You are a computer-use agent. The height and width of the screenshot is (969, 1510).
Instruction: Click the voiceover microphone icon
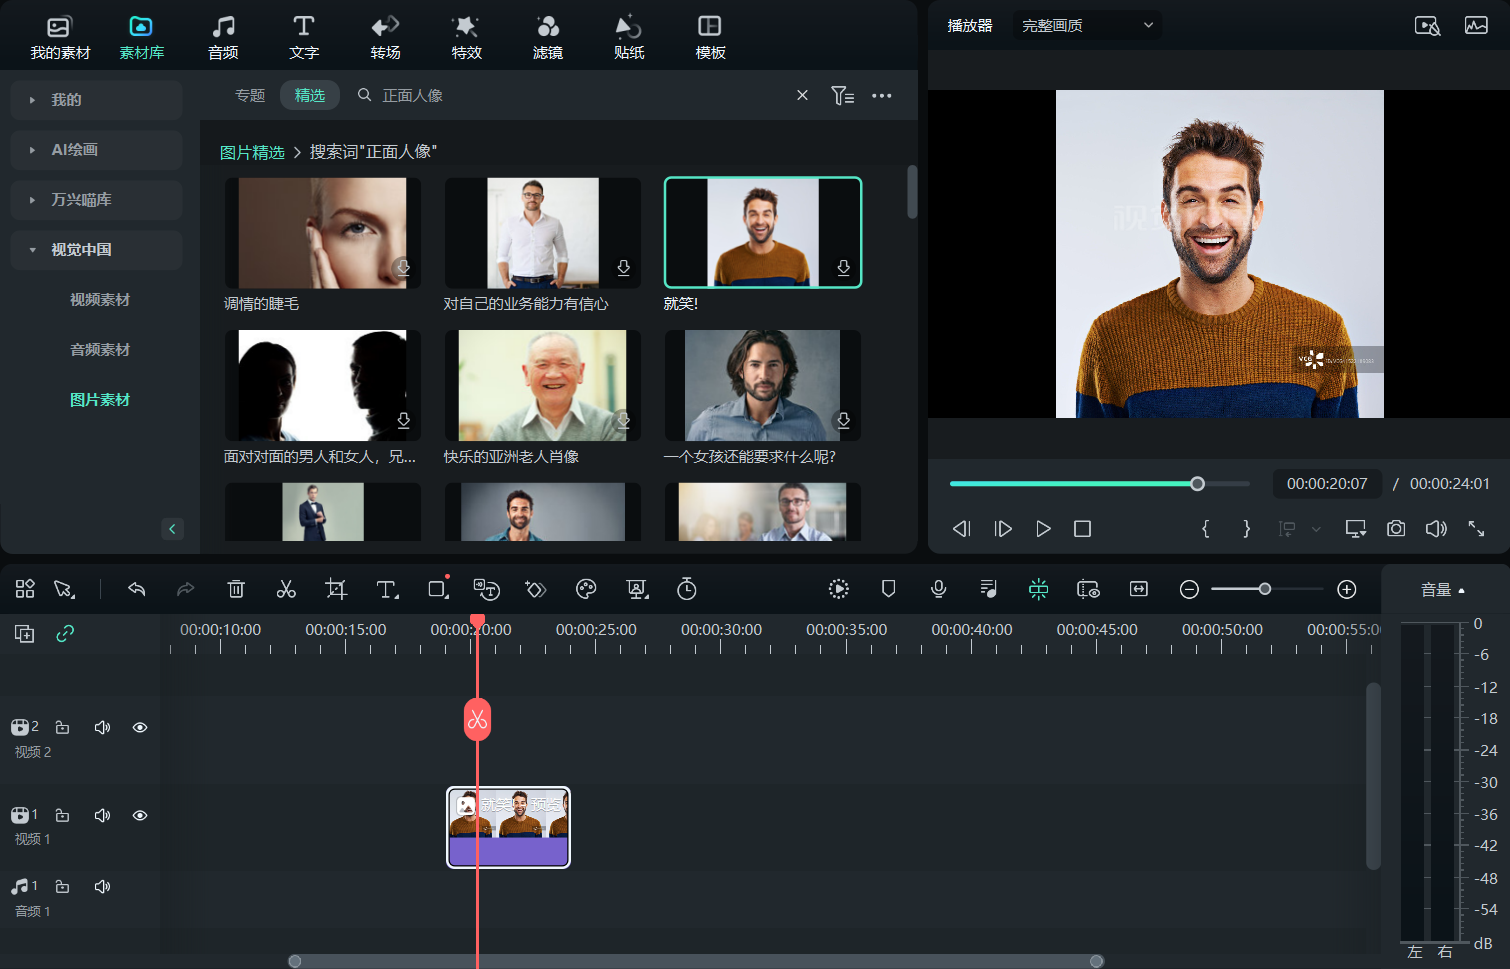coord(938,590)
